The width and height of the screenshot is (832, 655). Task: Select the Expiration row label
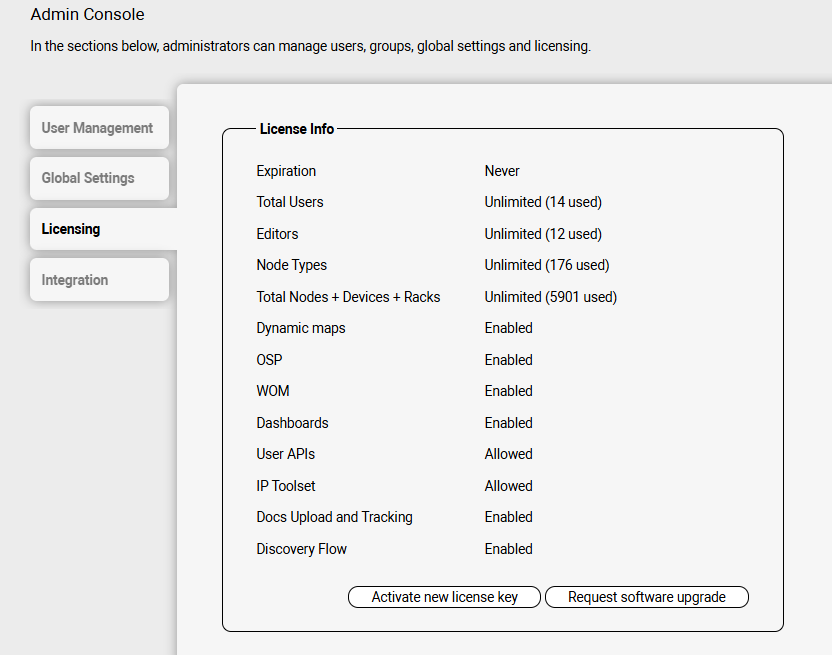pos(286,171)
